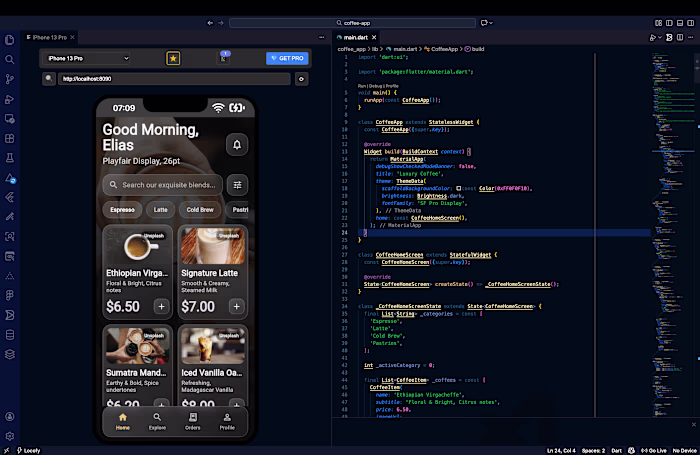Expand the run button dropdown arrow
This screenshot has width=700, height=455.
click(x=660, y=38)
